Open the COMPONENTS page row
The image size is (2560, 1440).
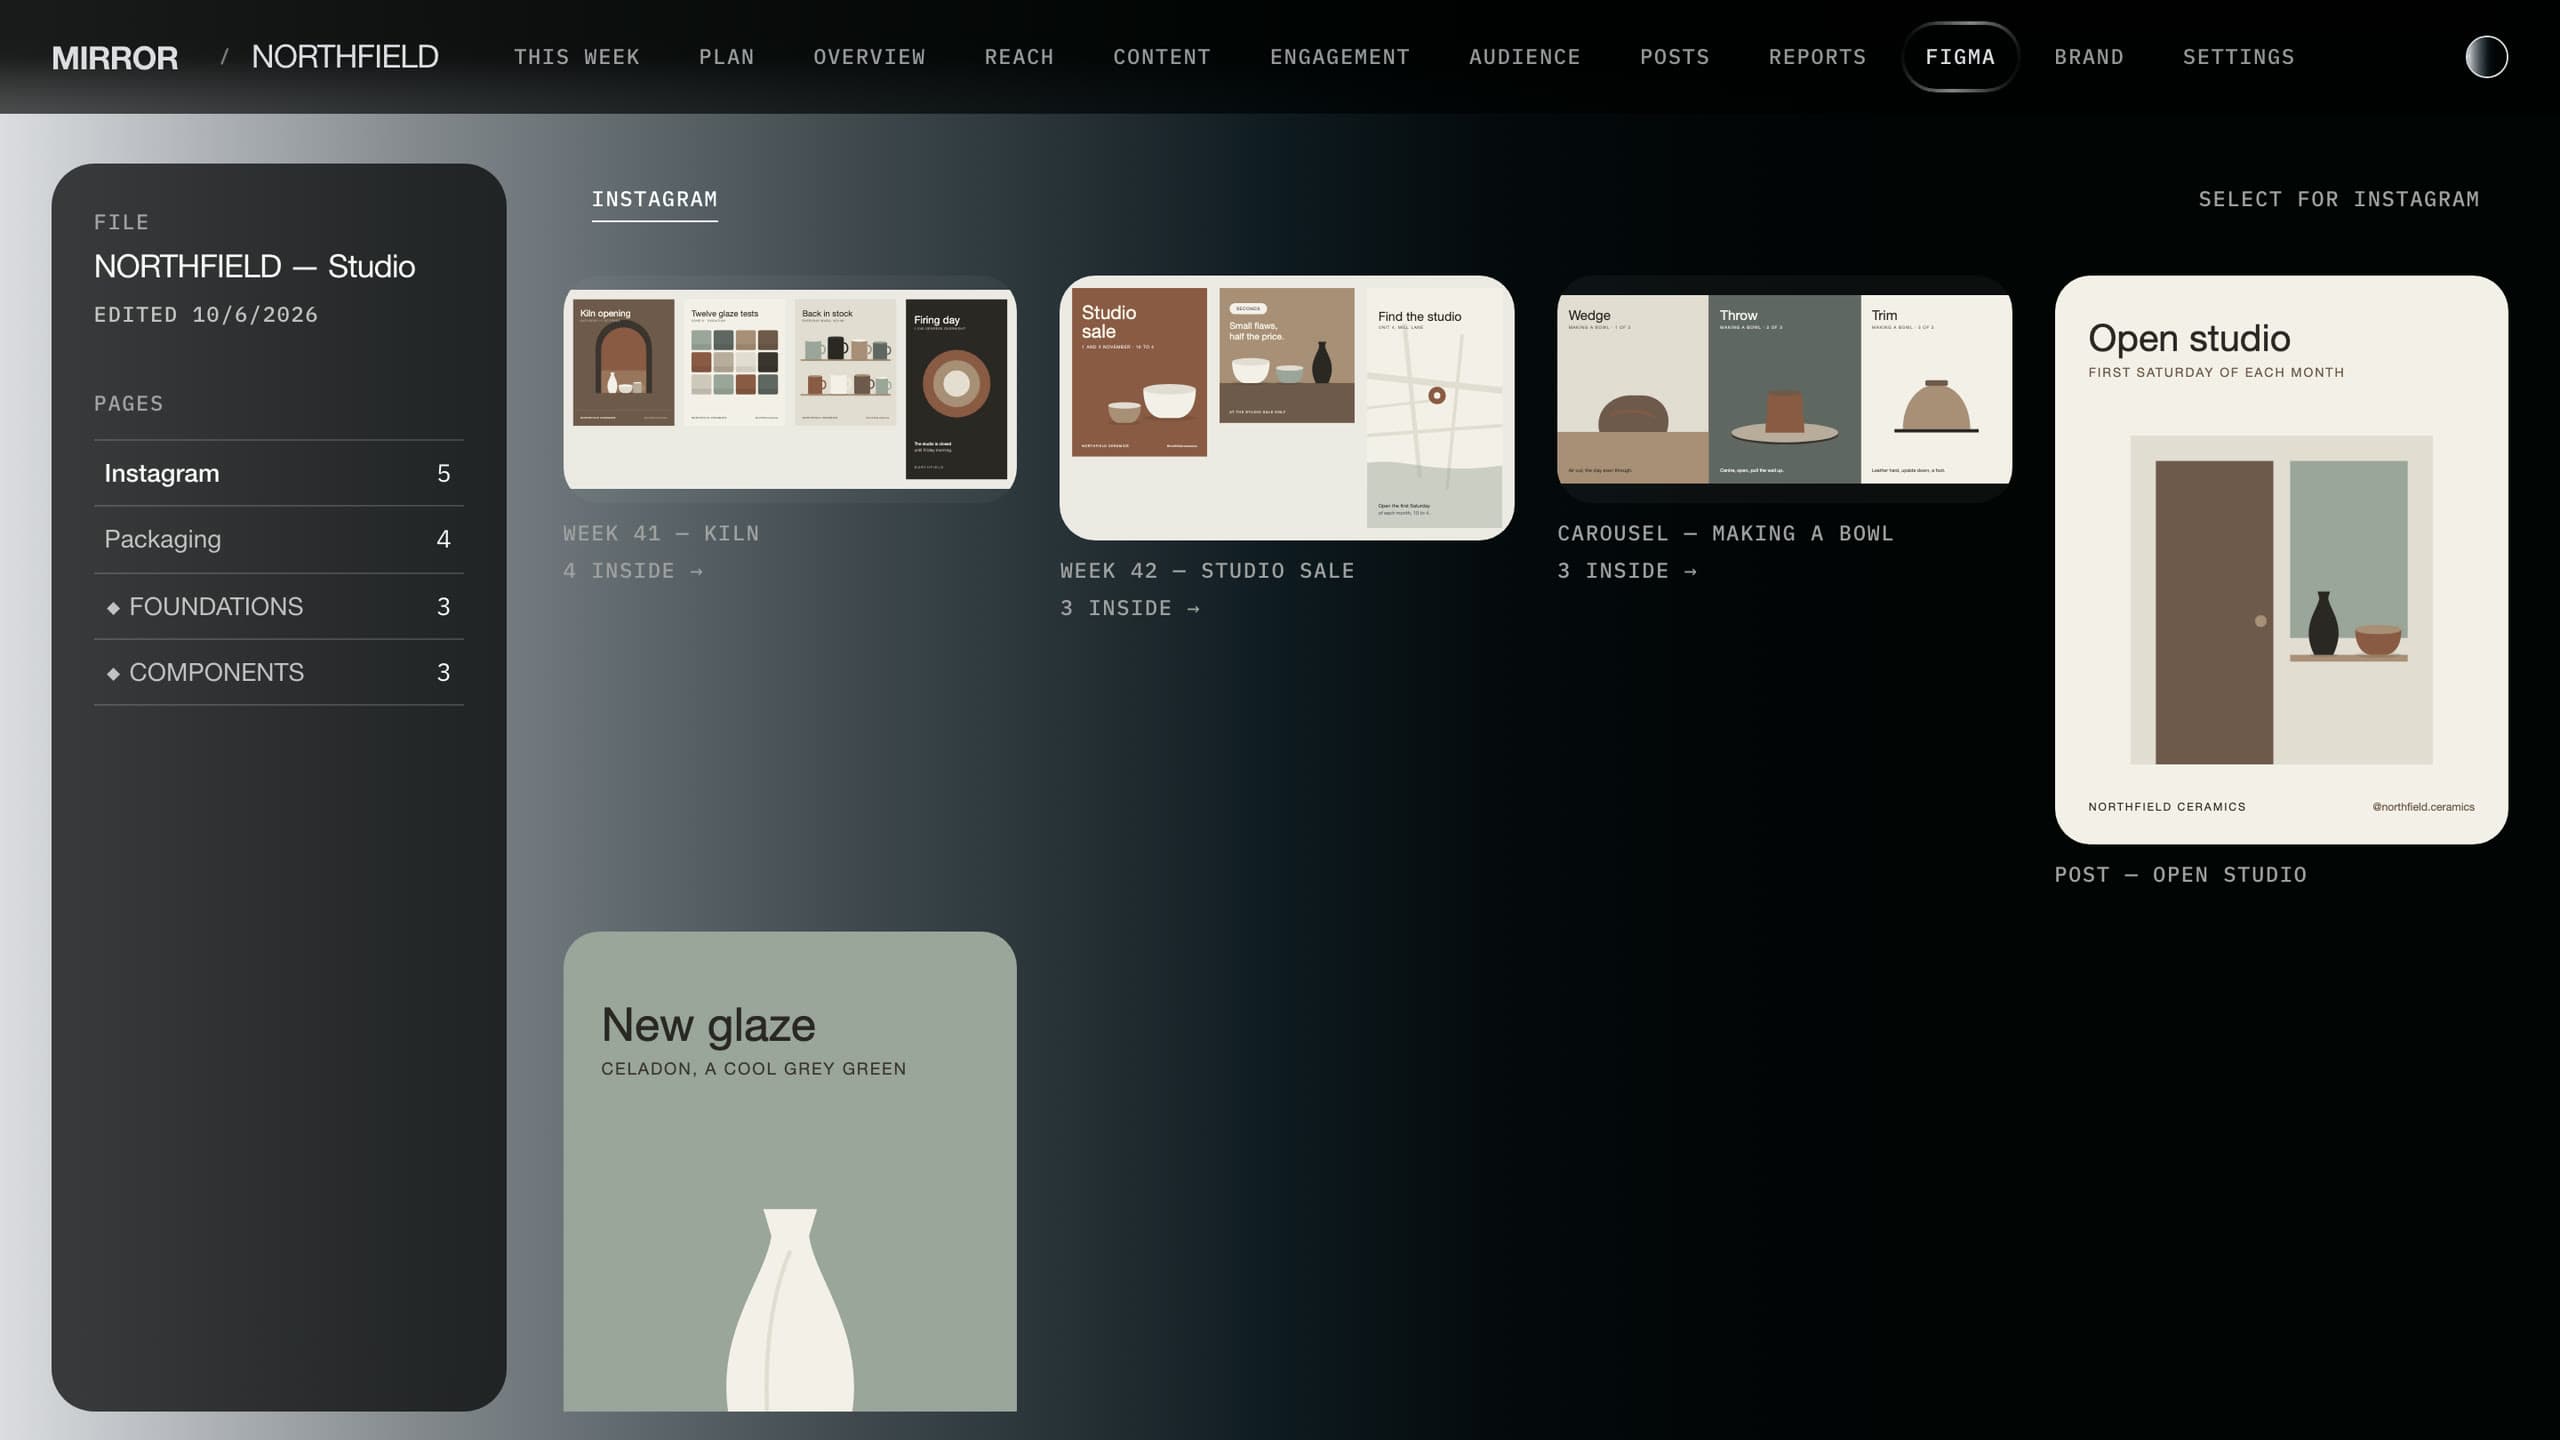click(279, 672)
